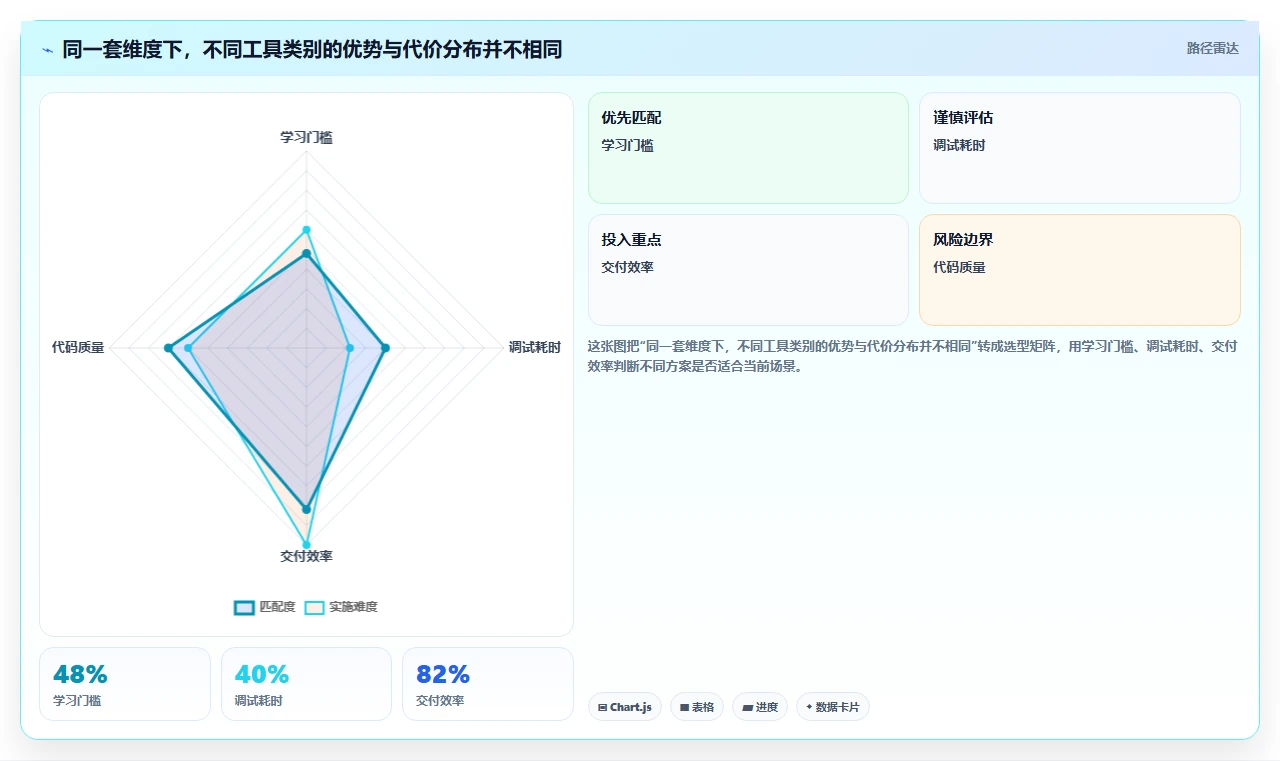Toggle the 匹配度 legend item
1280x761 pixels.
[x=265, y=607]
